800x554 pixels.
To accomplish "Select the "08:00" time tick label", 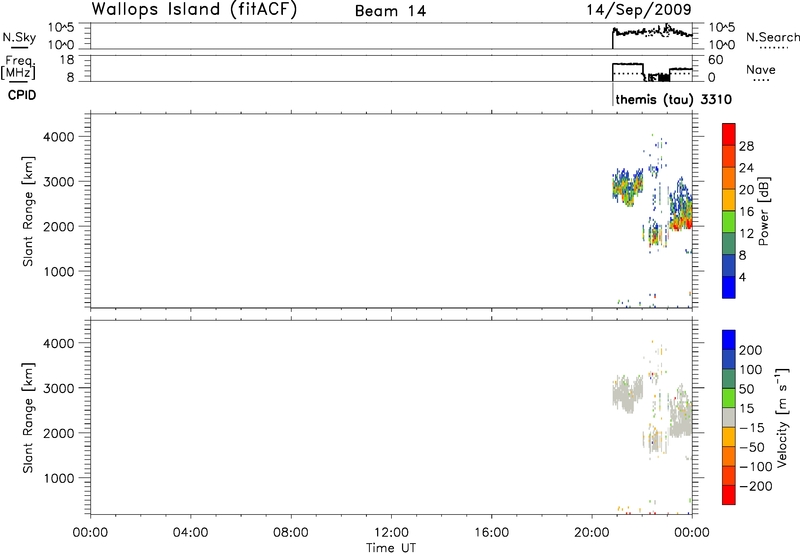I will pos(291,533).
